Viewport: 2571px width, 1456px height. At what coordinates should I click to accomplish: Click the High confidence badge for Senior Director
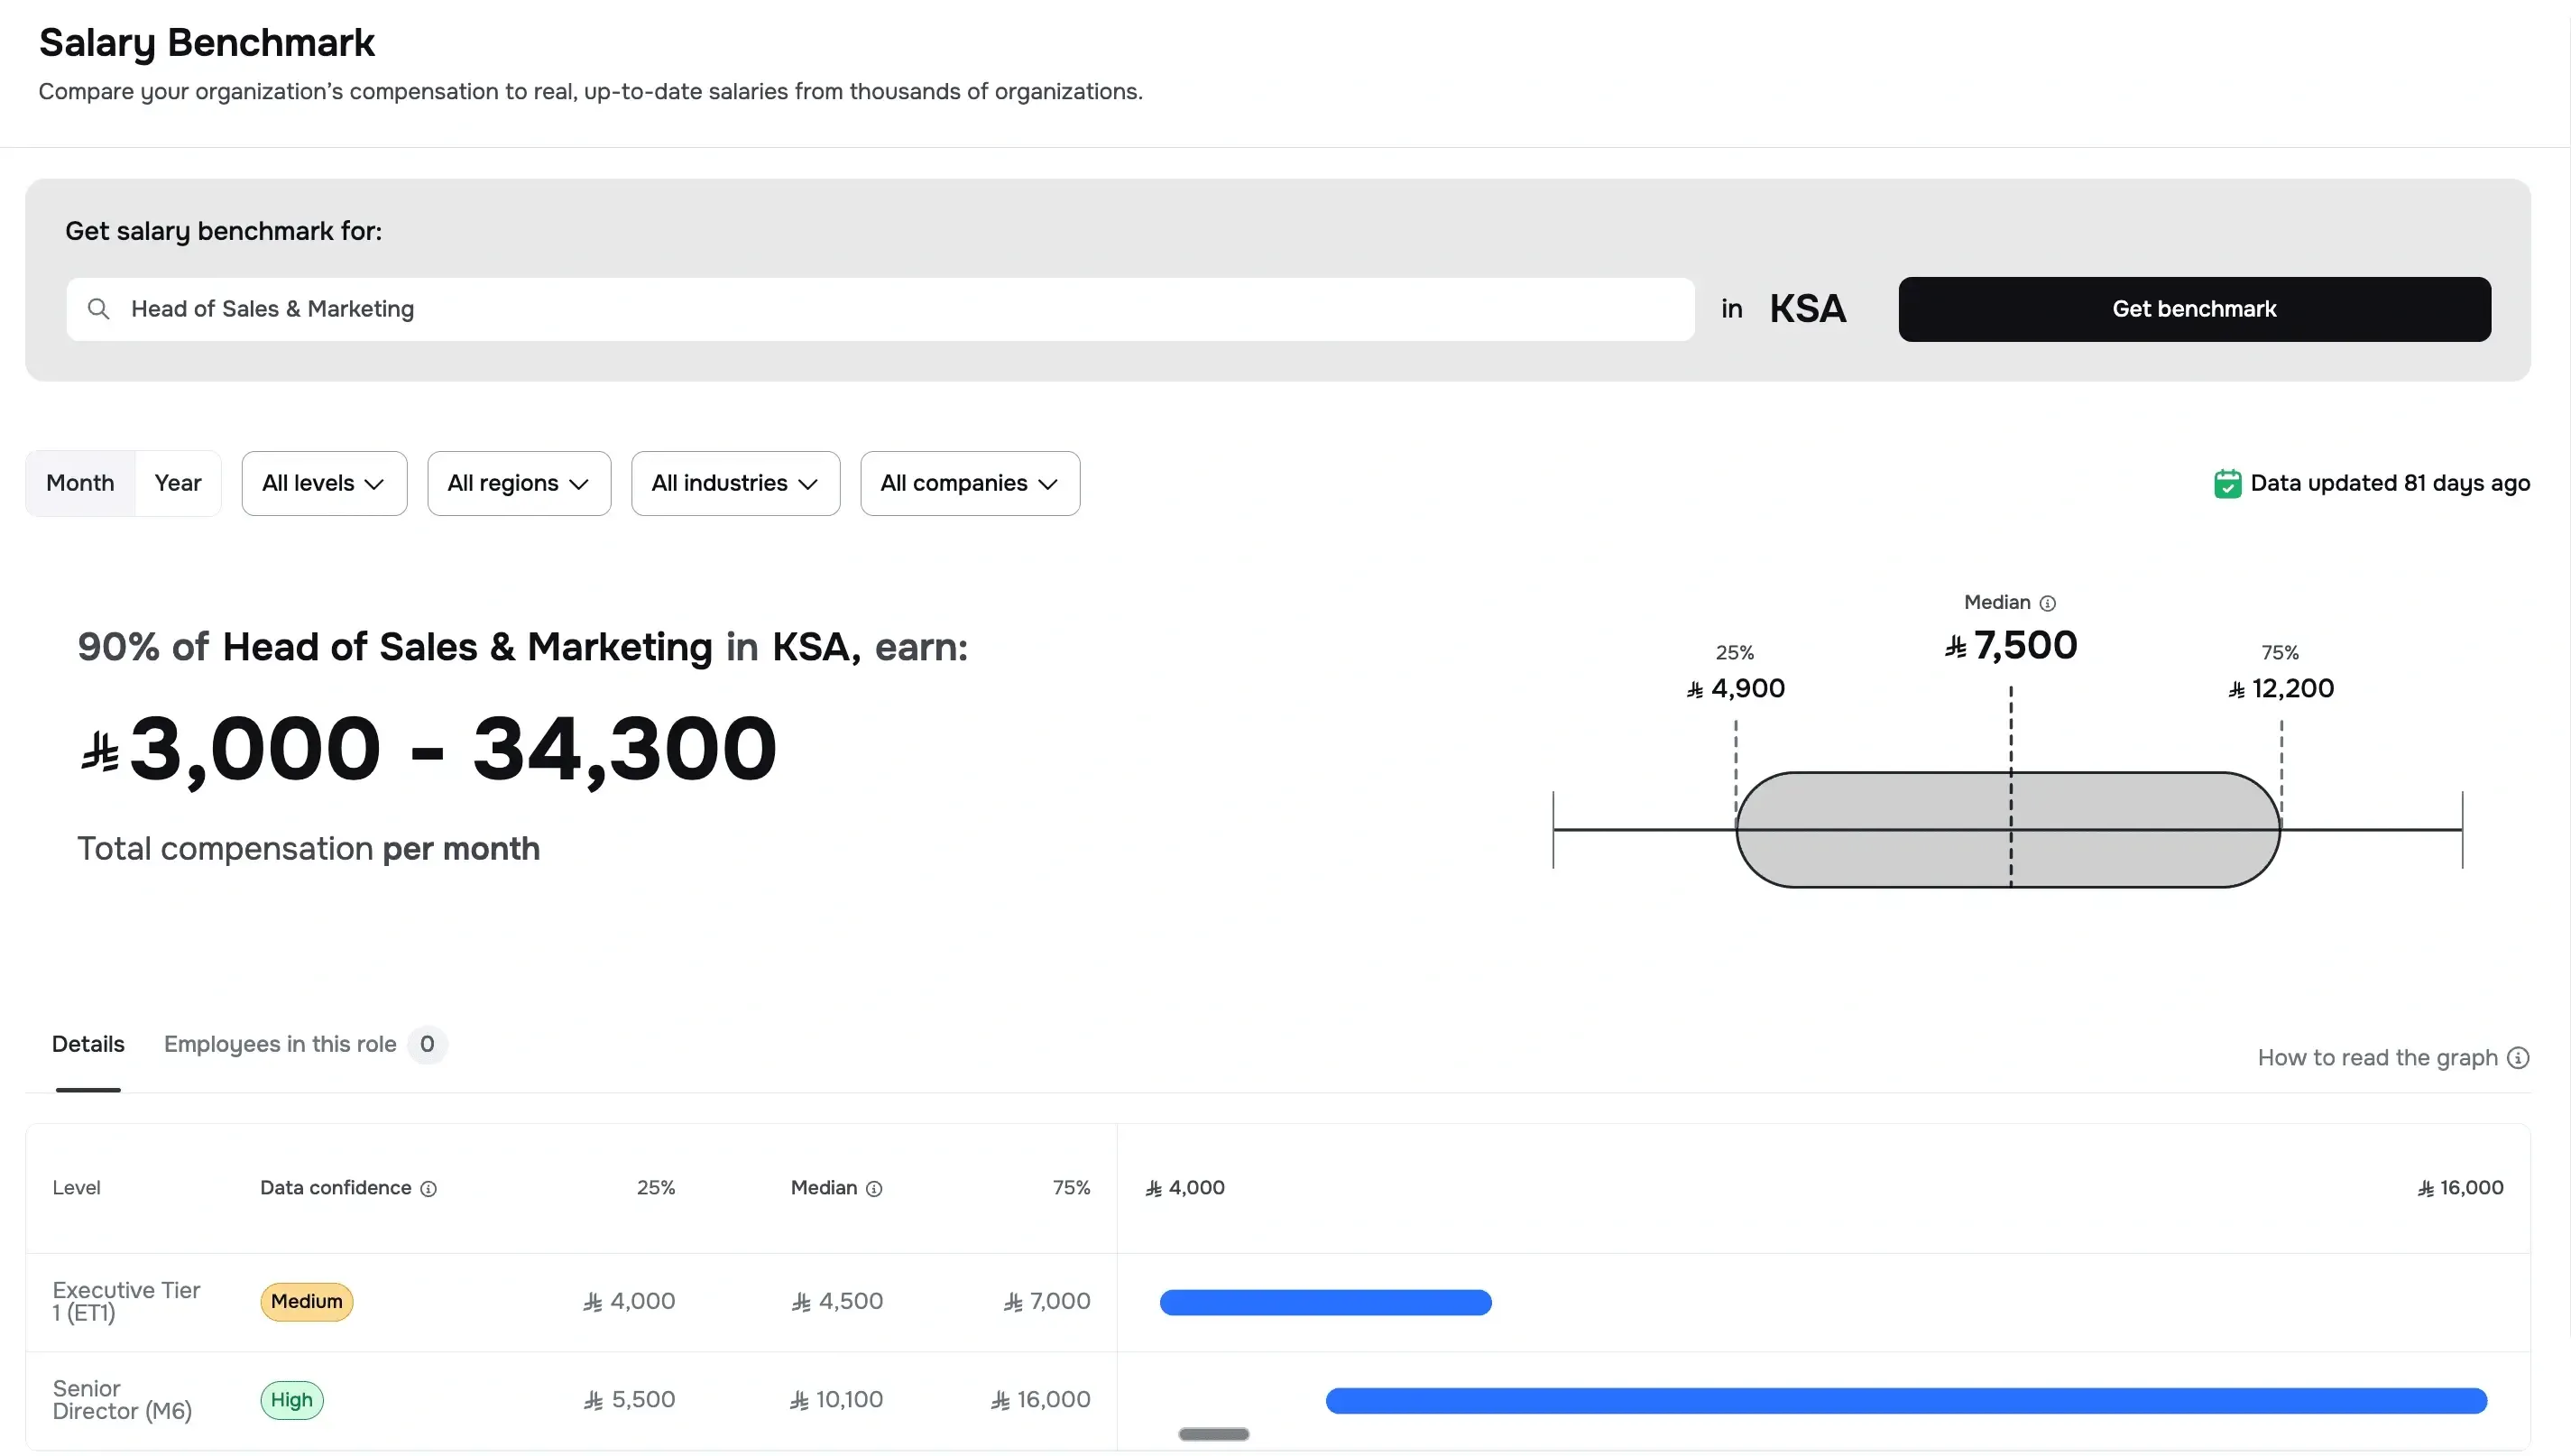pyautogui.click(x=291, y=1399)
